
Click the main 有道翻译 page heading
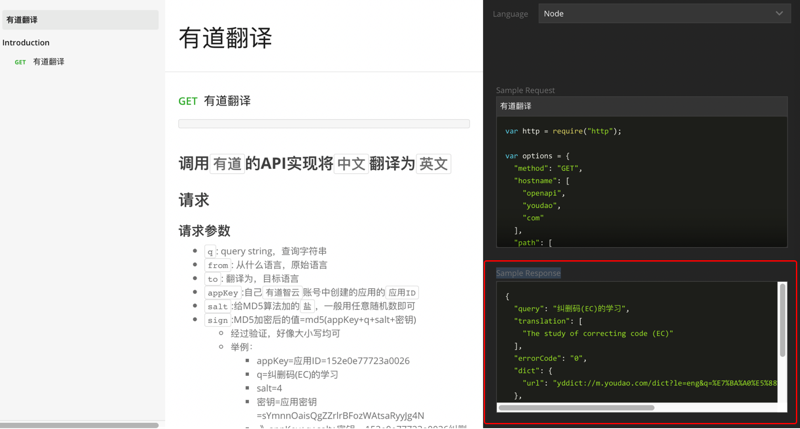[226, 38]
